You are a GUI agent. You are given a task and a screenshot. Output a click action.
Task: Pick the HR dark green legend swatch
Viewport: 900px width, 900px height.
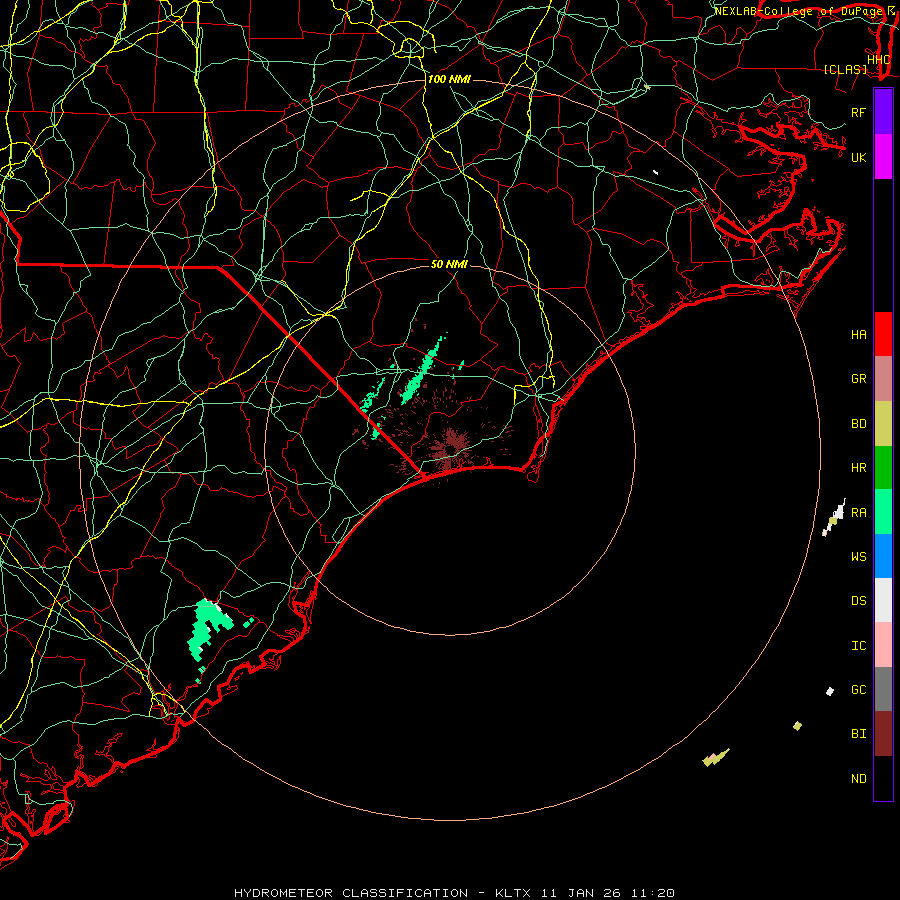click(x=883, y=467)
